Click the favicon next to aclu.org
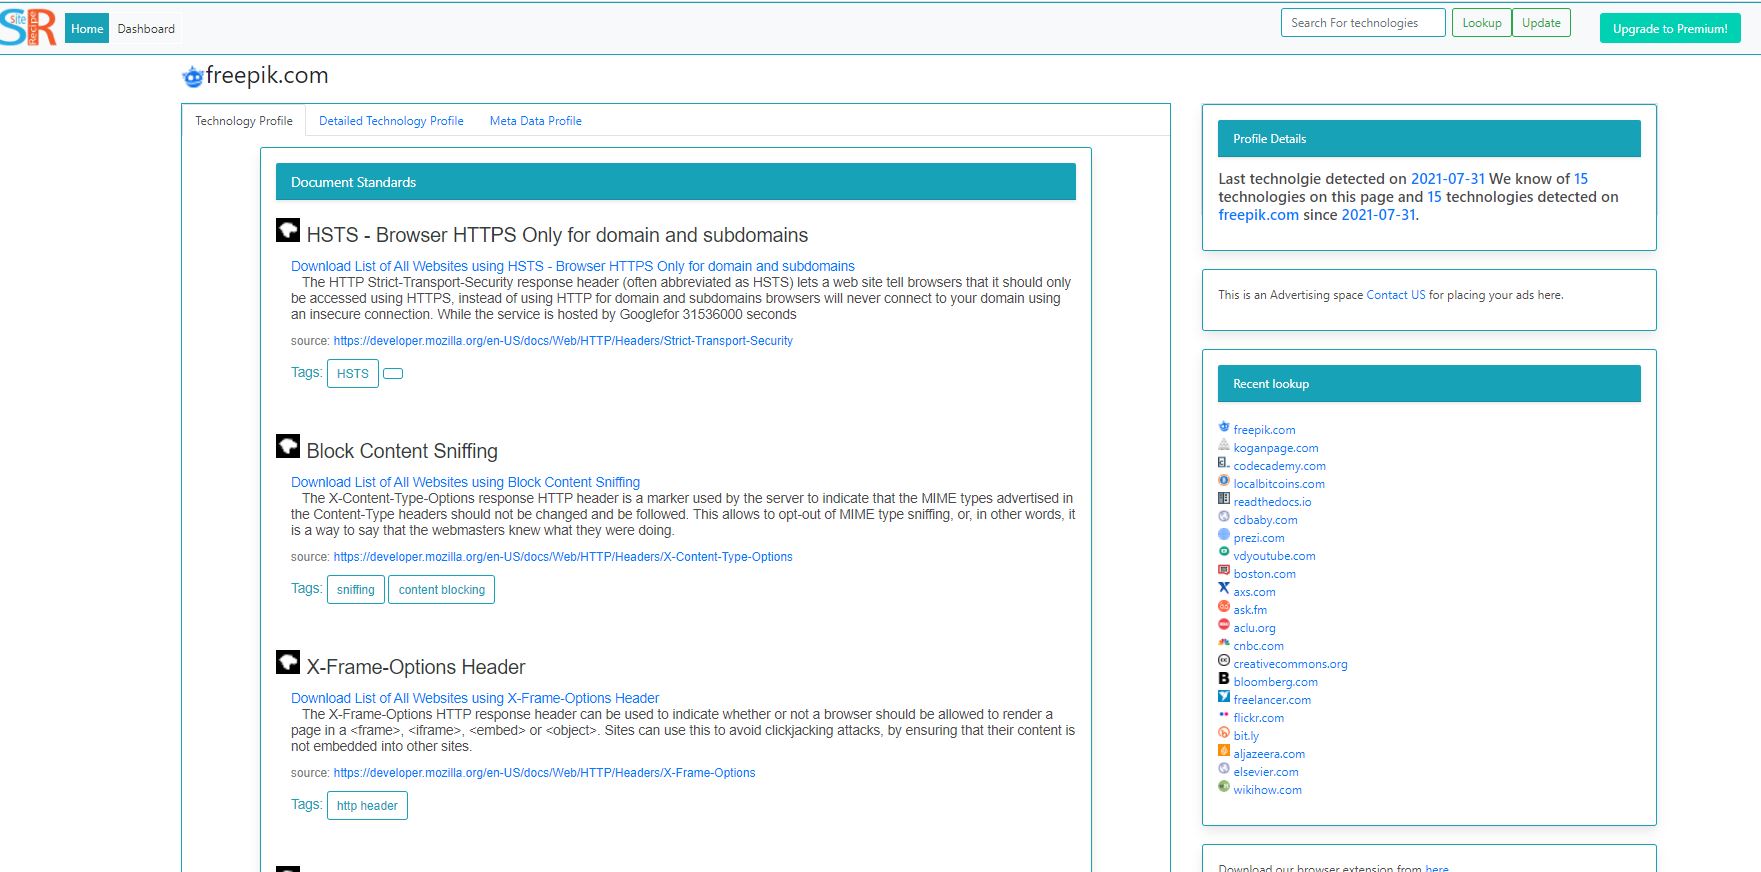This screenshot has height=872, width=1761. [x=1224, y=625]
